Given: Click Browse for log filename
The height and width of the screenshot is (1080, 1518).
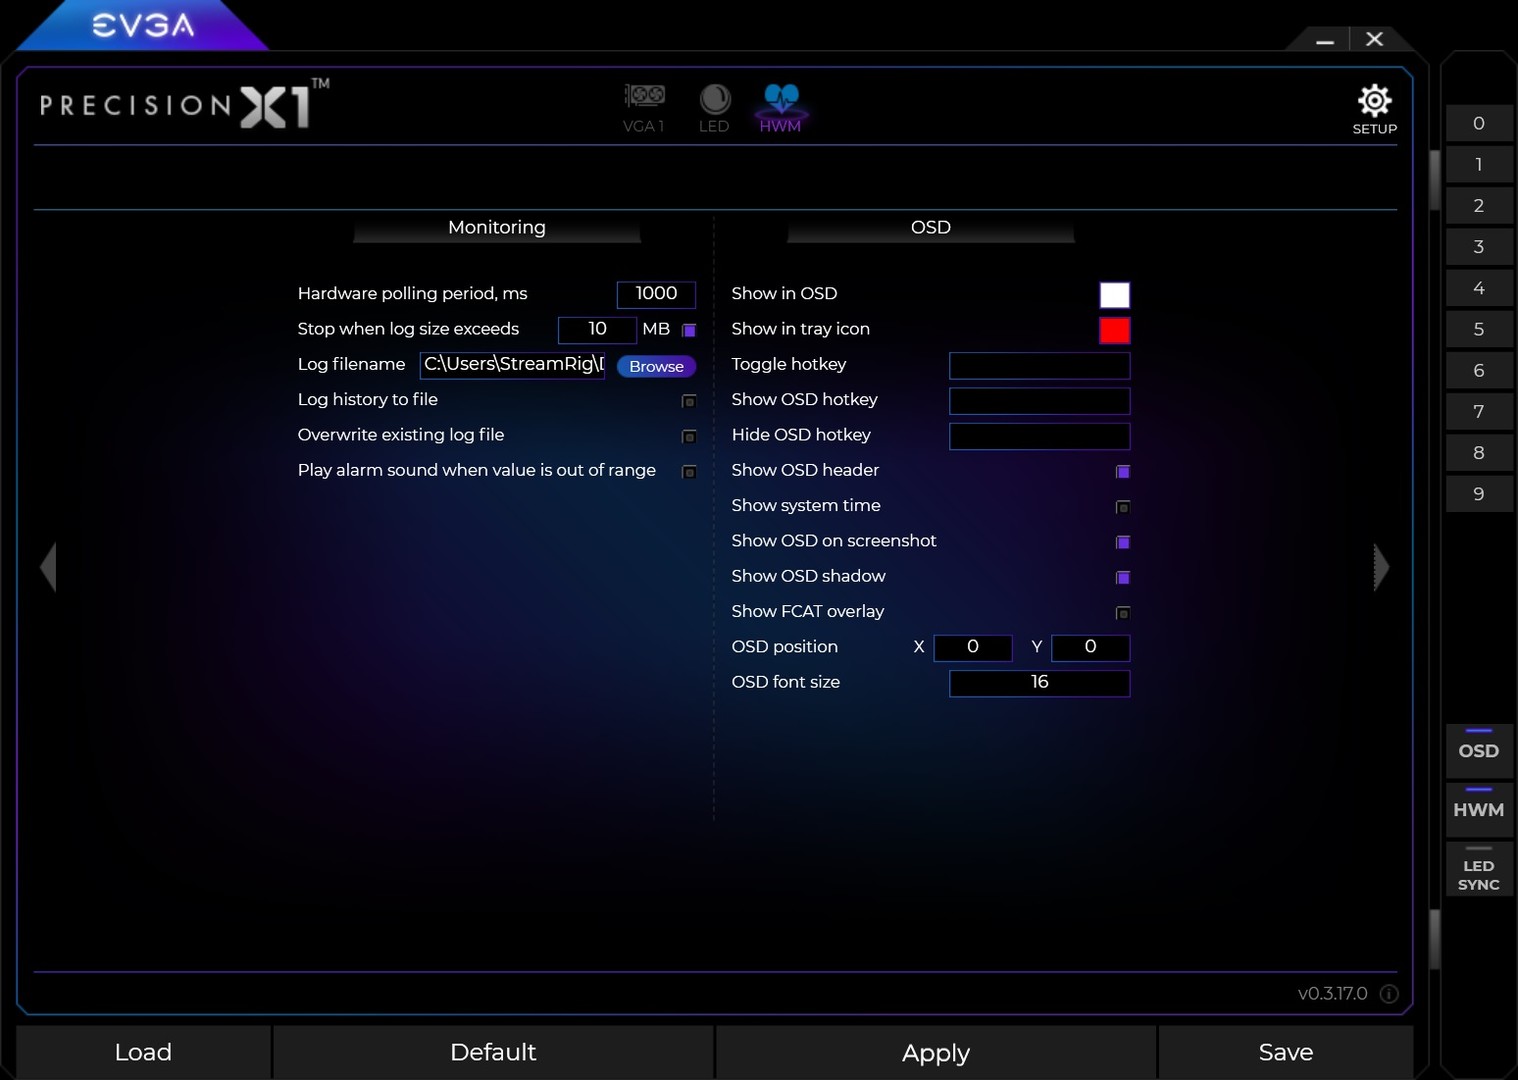Looking at the screenshot, I should click(655, 366).
